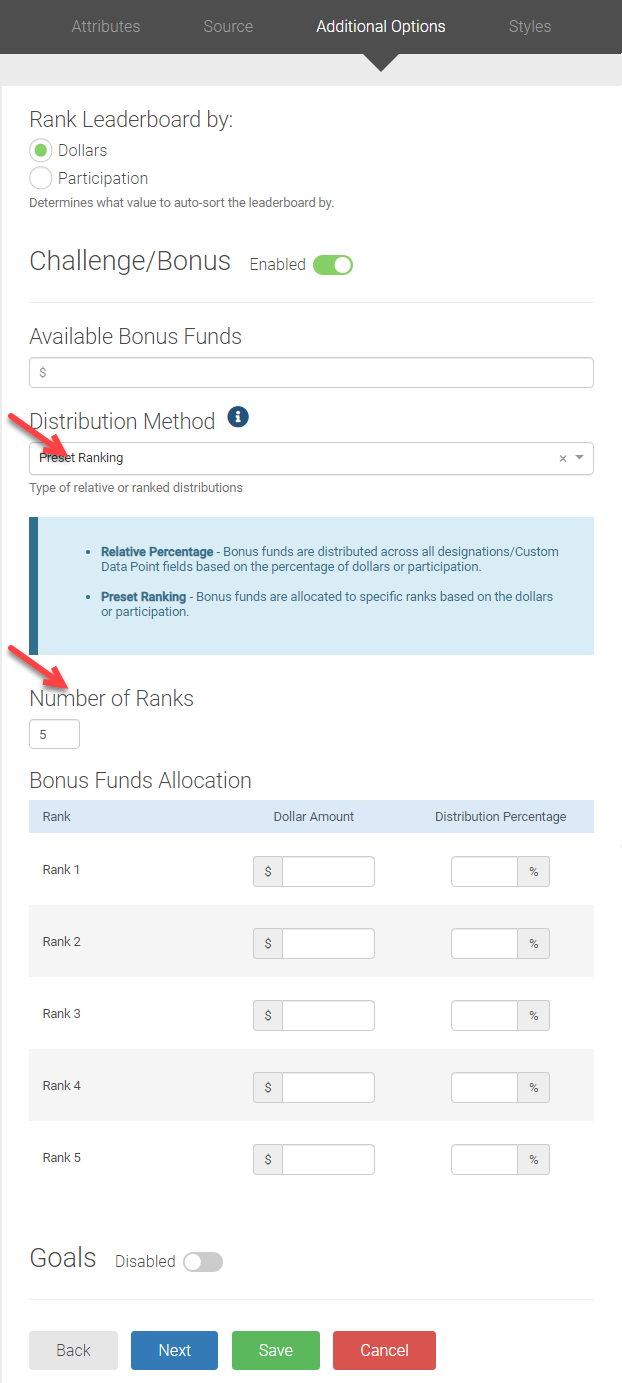
Task: Click the Number of Ranks input showing 5
Action: 54,733
